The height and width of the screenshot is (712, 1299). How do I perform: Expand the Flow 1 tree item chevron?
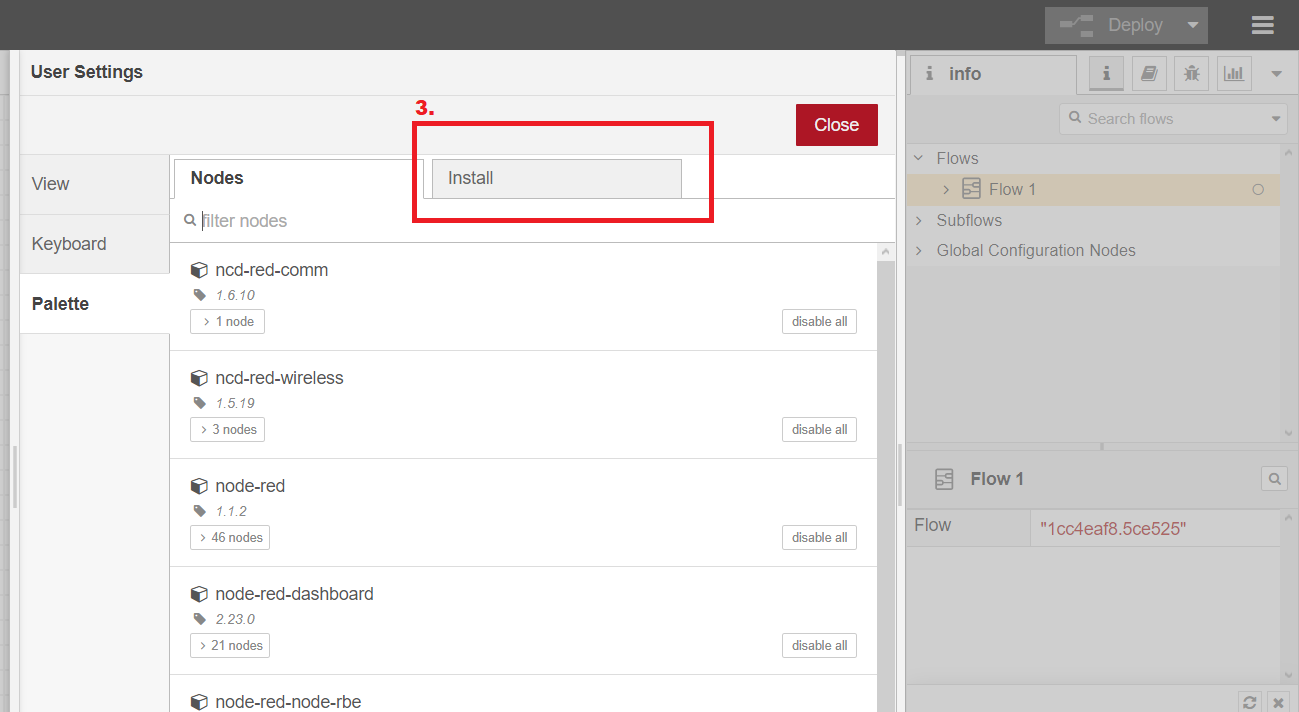[x=946, y=189]
